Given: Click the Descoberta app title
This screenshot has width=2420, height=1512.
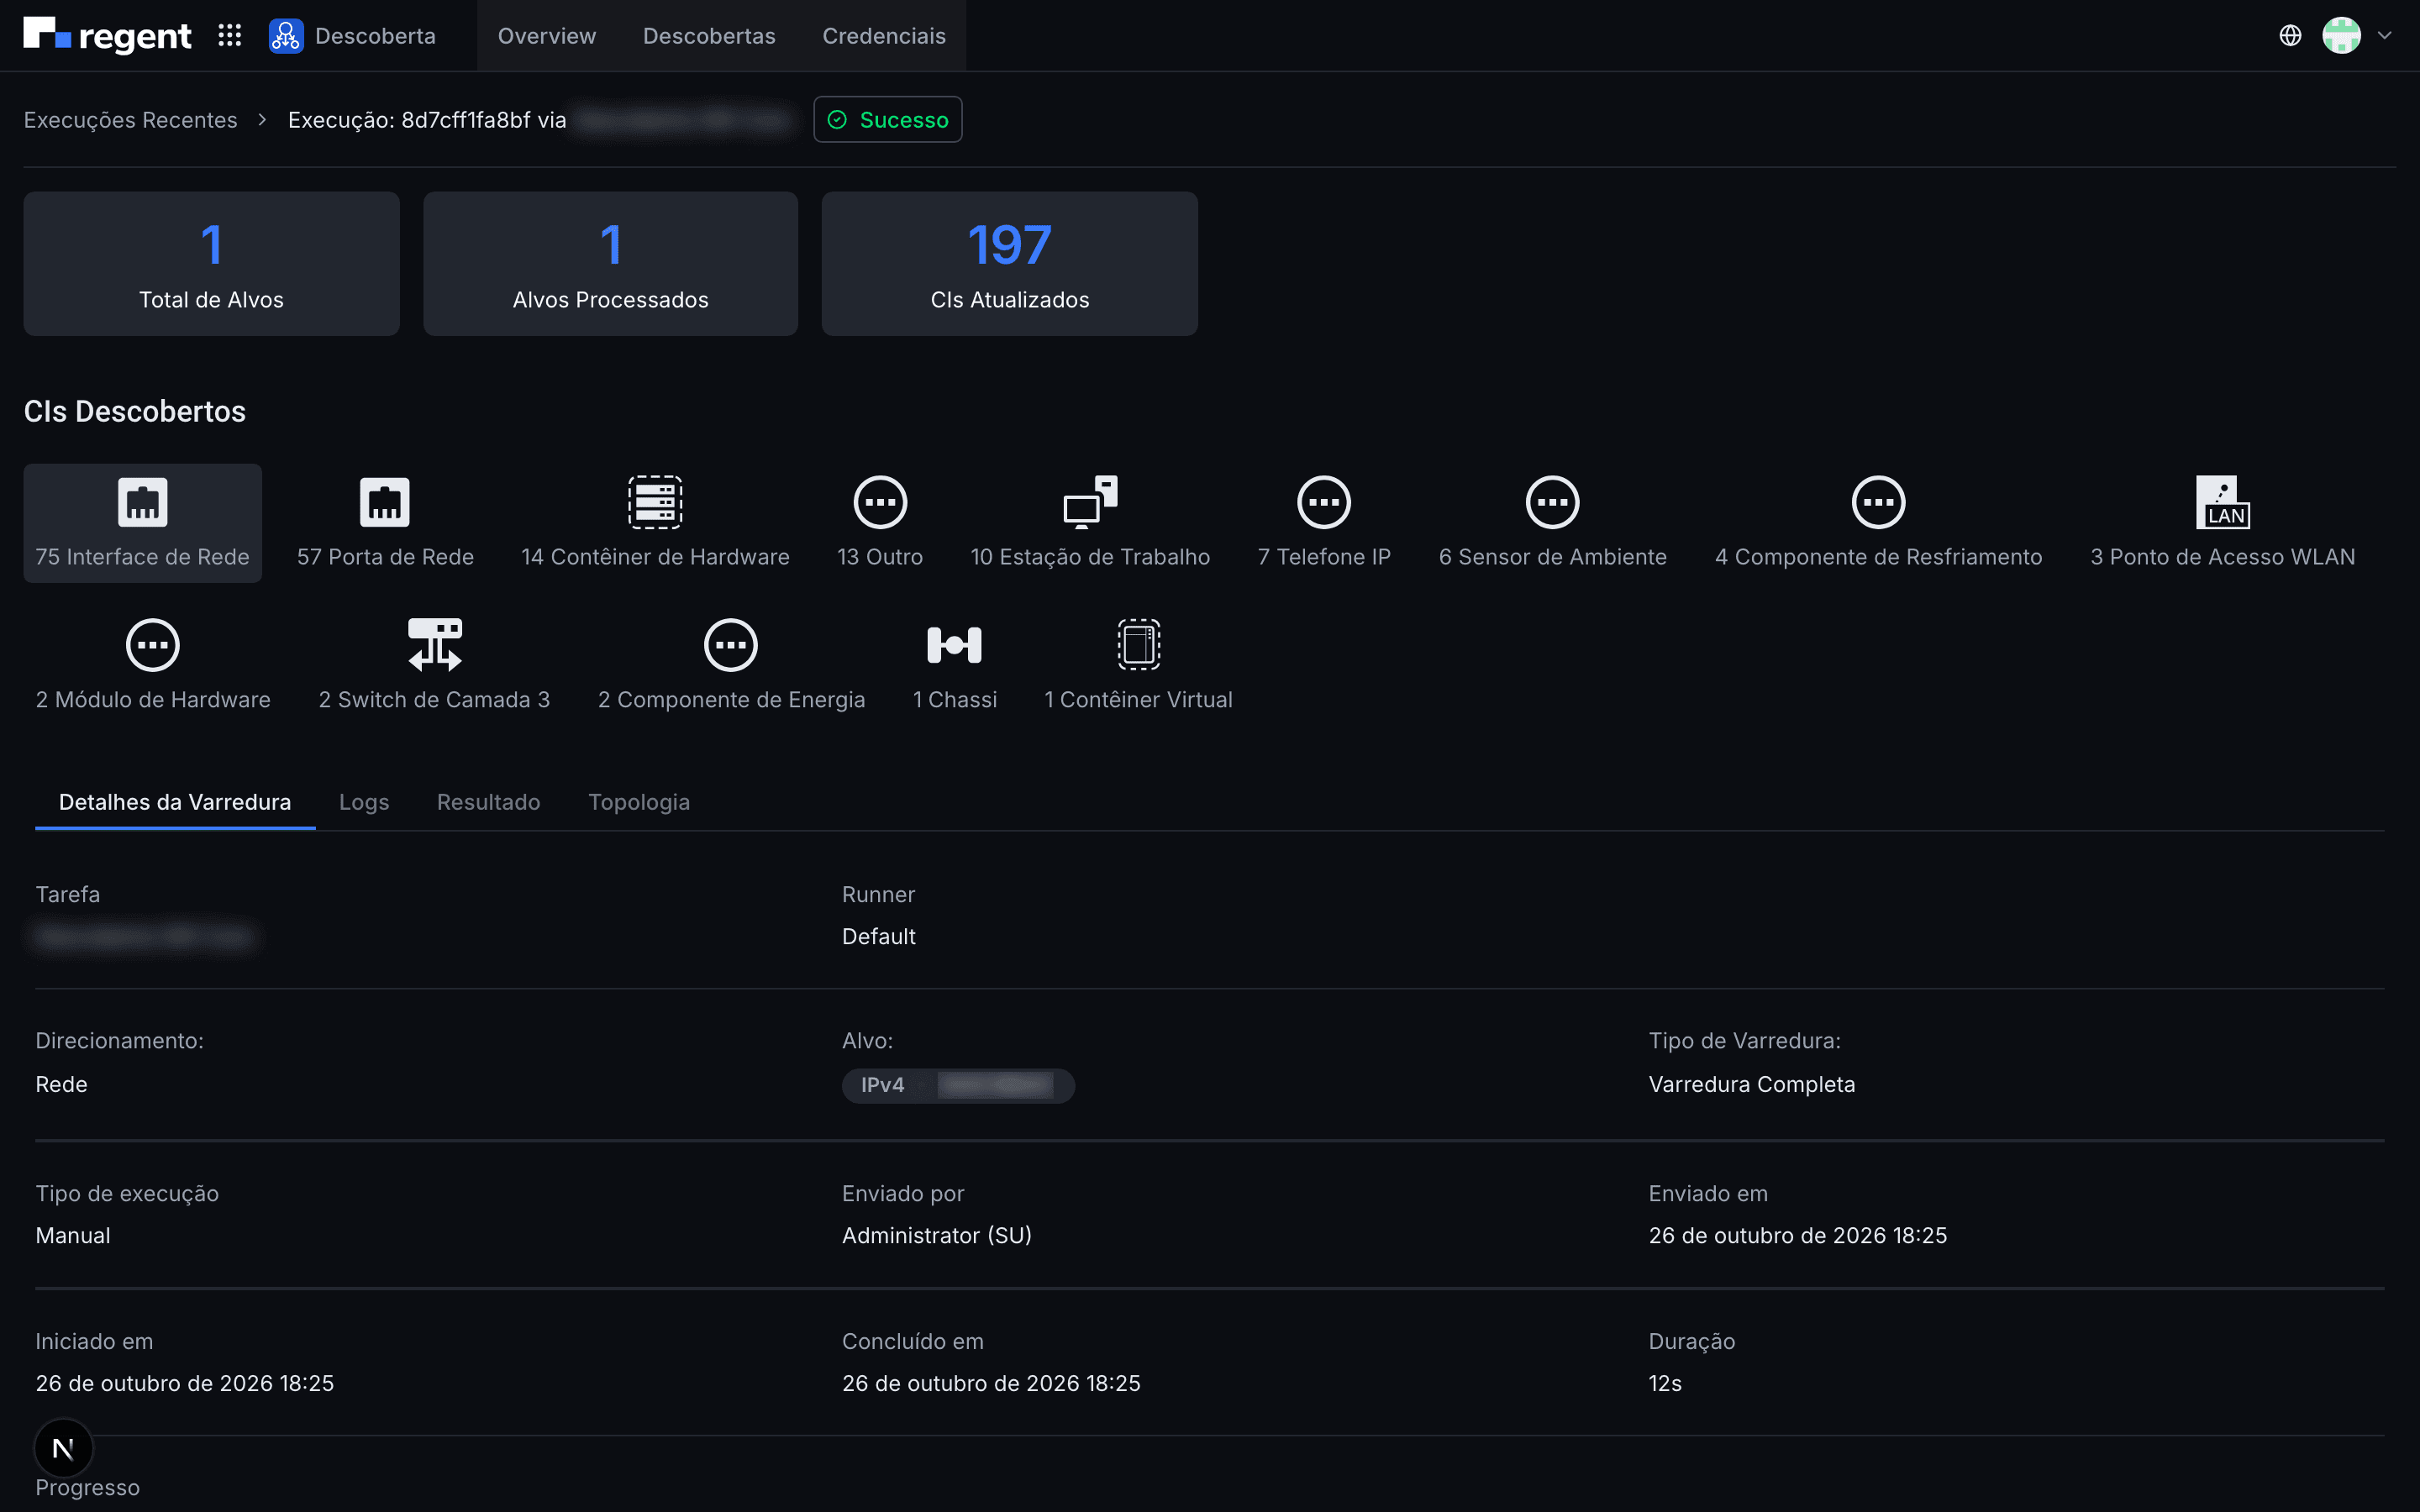Looking at the screenshot, I should point(375,36).
